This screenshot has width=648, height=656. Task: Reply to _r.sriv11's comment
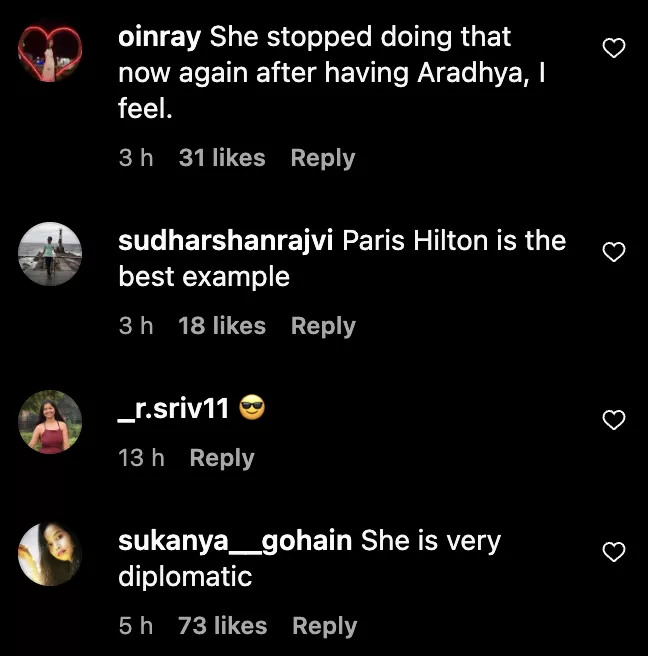(222, 458)
